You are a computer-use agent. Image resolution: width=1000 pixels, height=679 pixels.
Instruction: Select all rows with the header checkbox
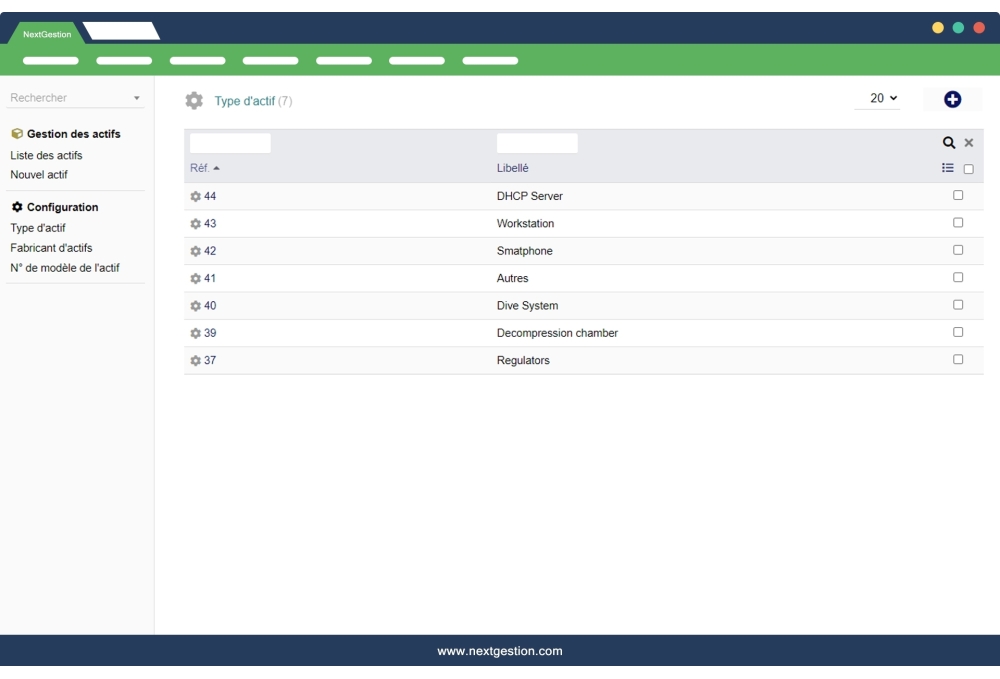tap(970, 168)
